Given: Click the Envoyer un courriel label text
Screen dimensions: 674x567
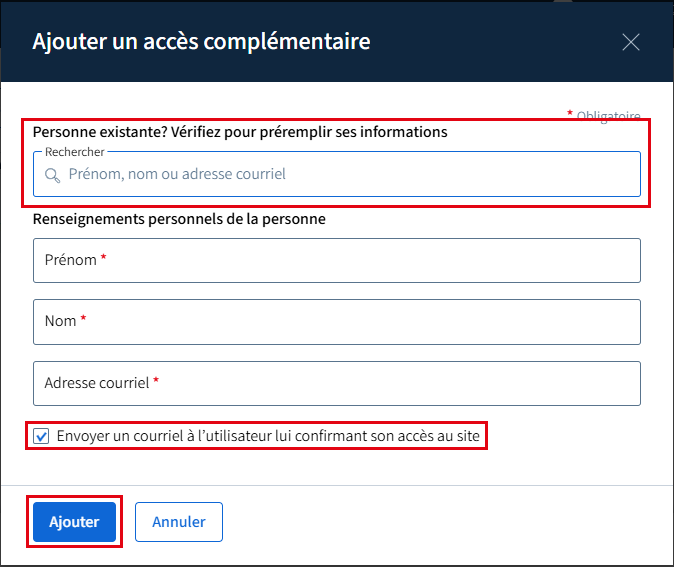Looking at the screenshot, I should [268, 436].
